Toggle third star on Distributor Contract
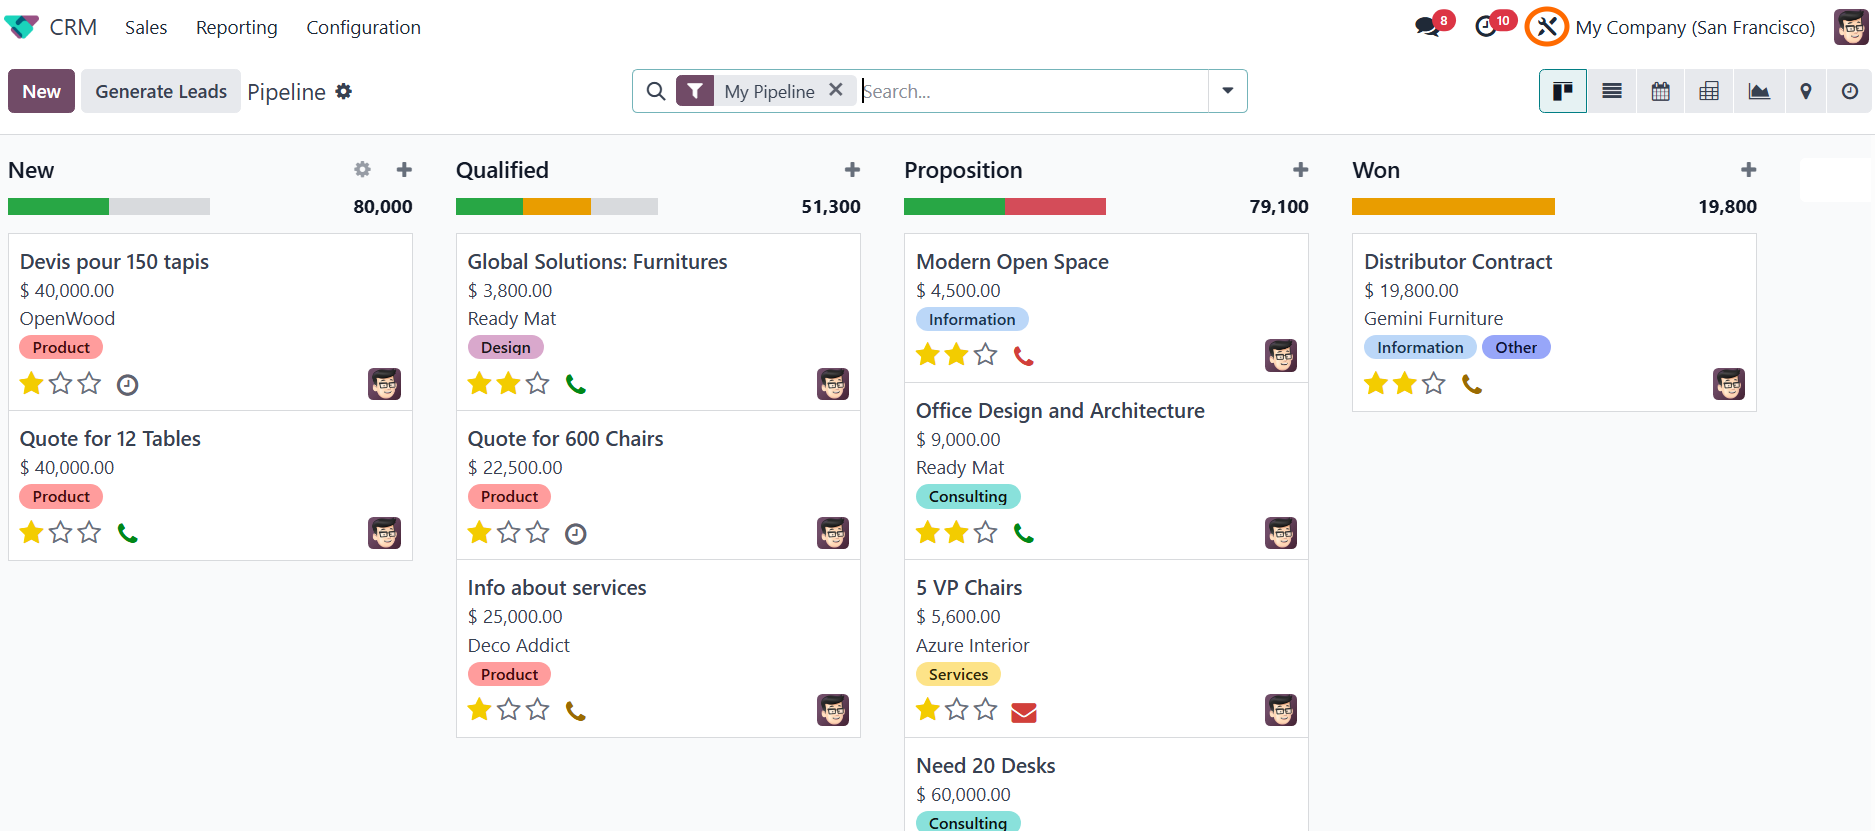The width and height of the screenshot is (1875, 831). tap(1434, 384)
